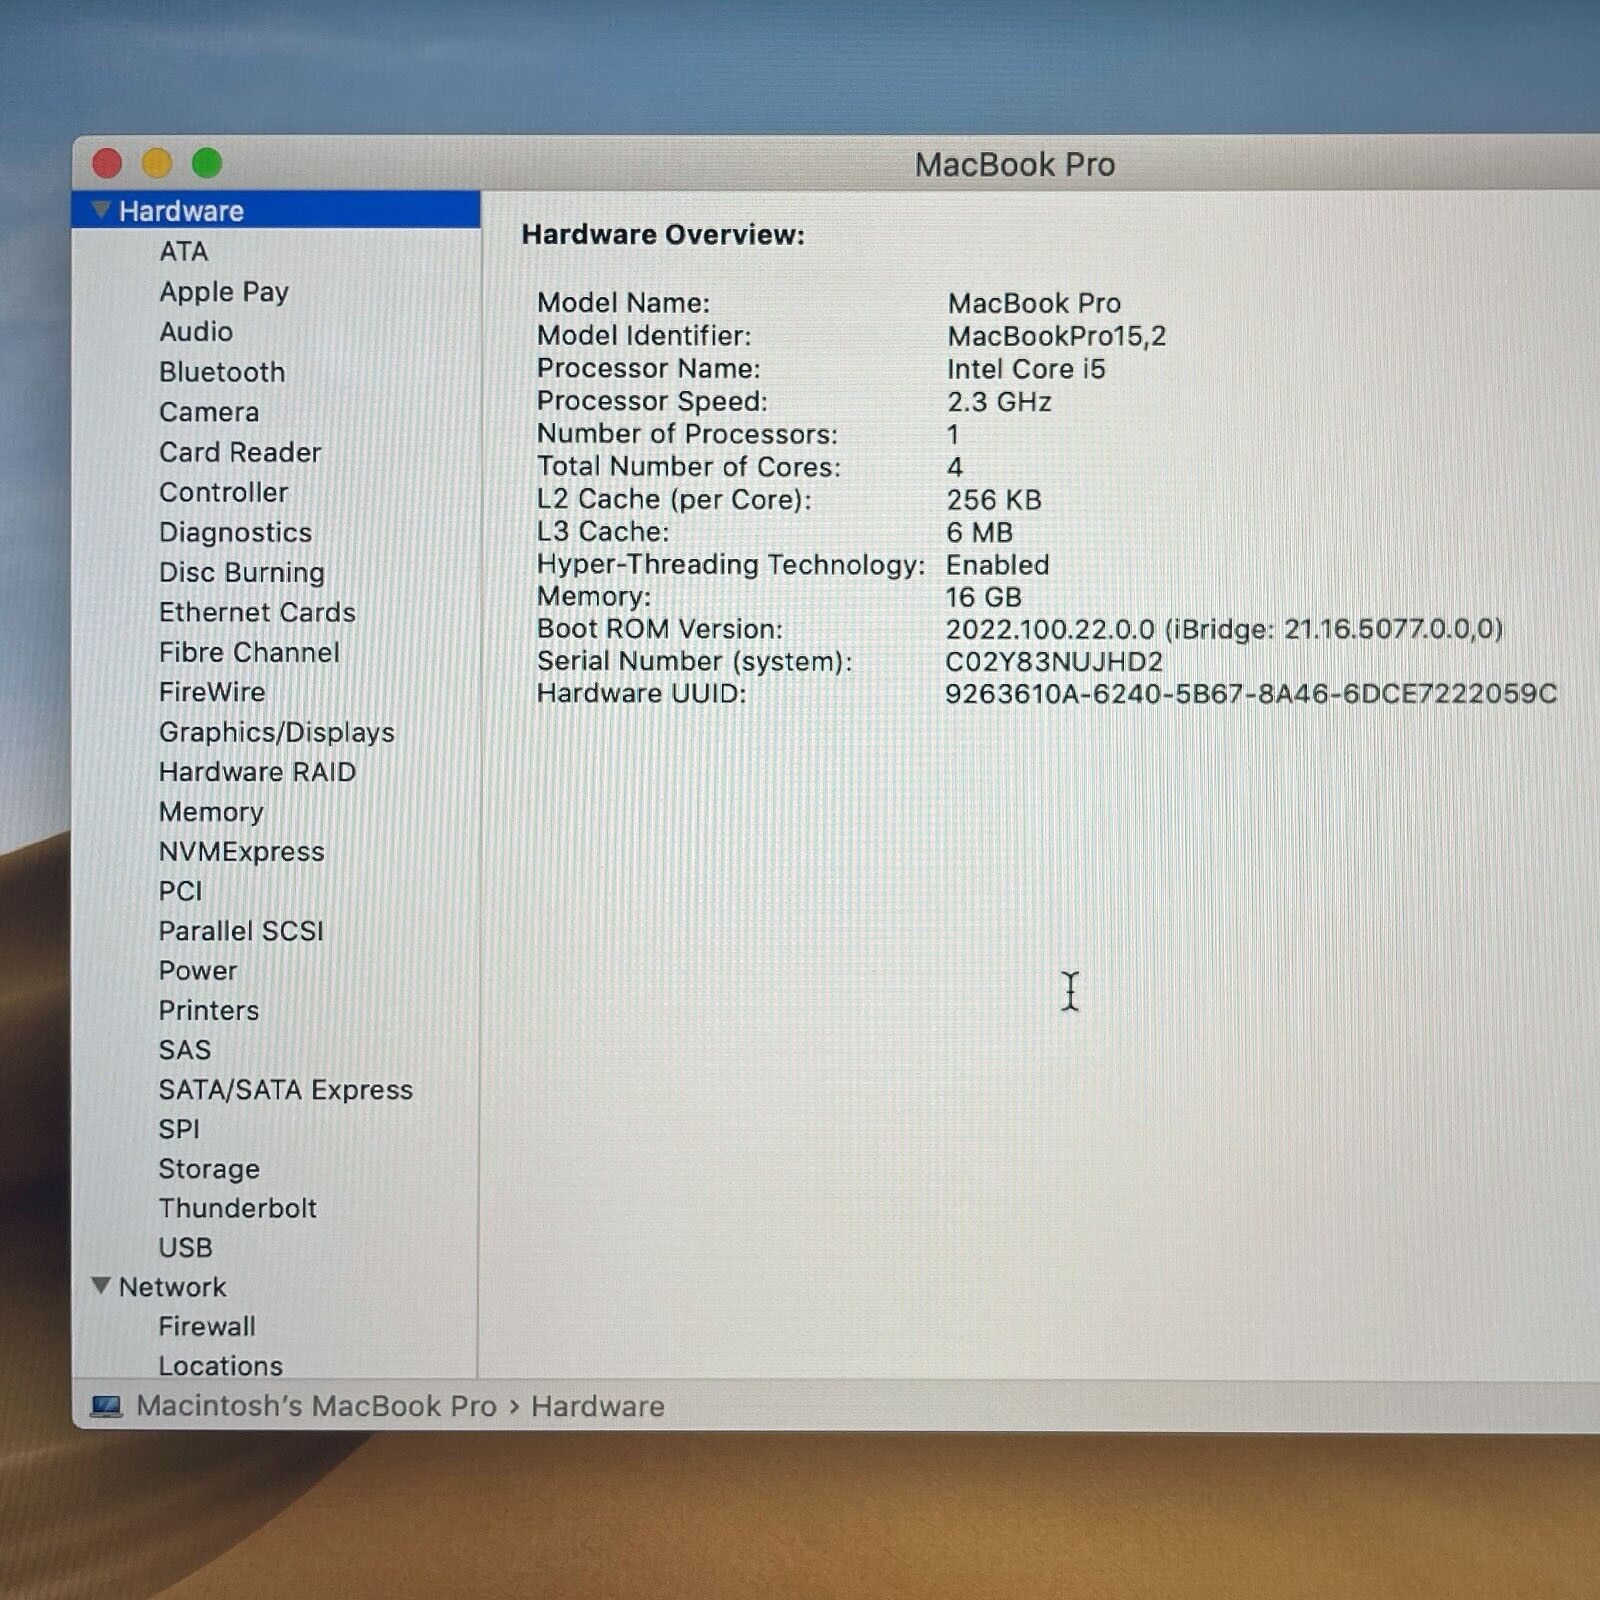The height and width of the screenshot is (1600, 1600).
Task: Select Power in the sidebar
Action: (198, 970)
